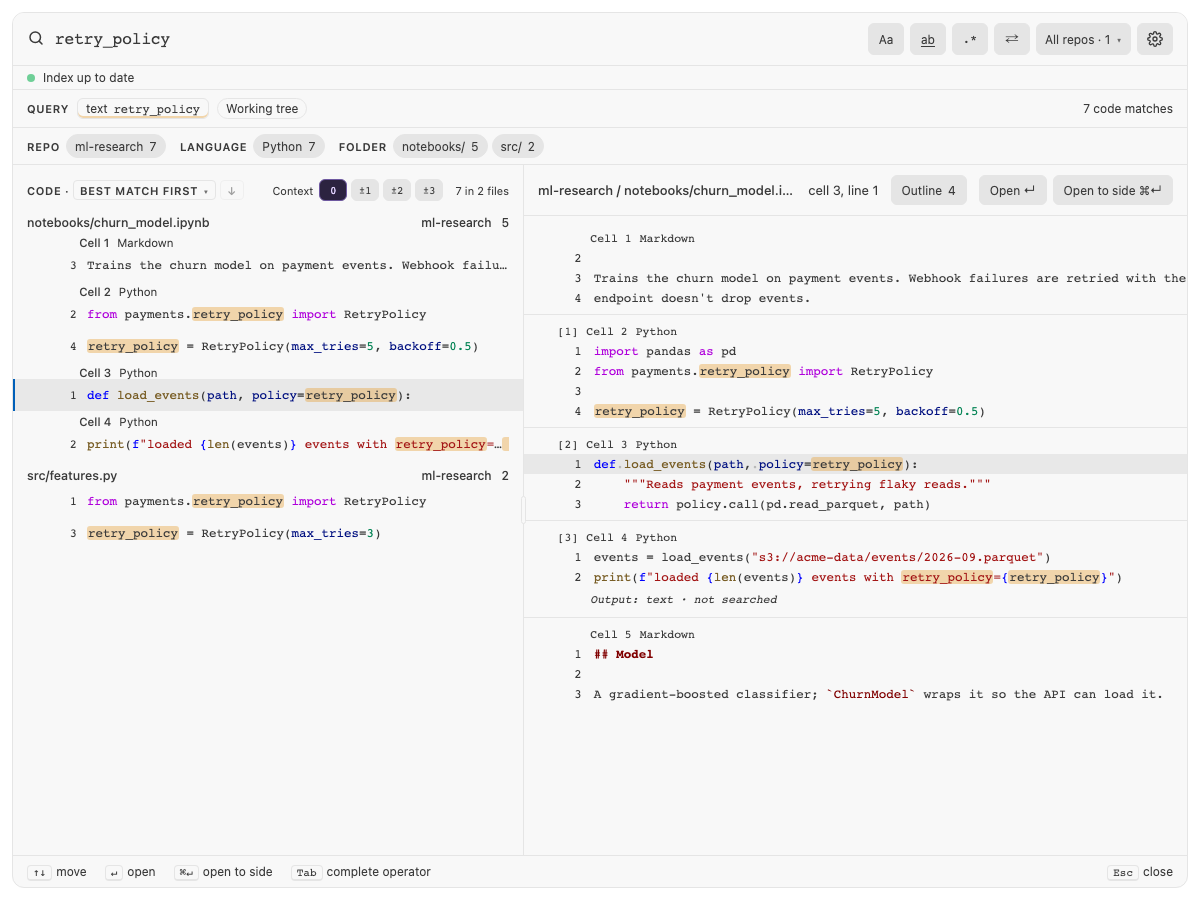Viewport: 1200px width, 900px height.
Task: Click the panel divider handle
Action: [523, 510]
